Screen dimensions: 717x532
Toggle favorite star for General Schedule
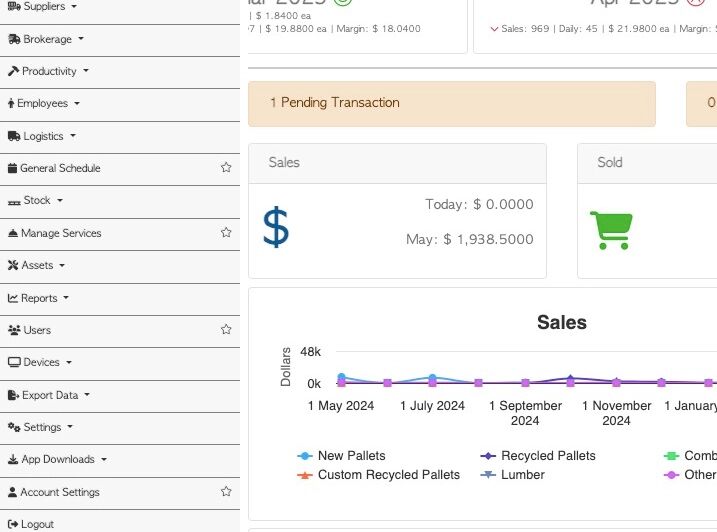226,168
